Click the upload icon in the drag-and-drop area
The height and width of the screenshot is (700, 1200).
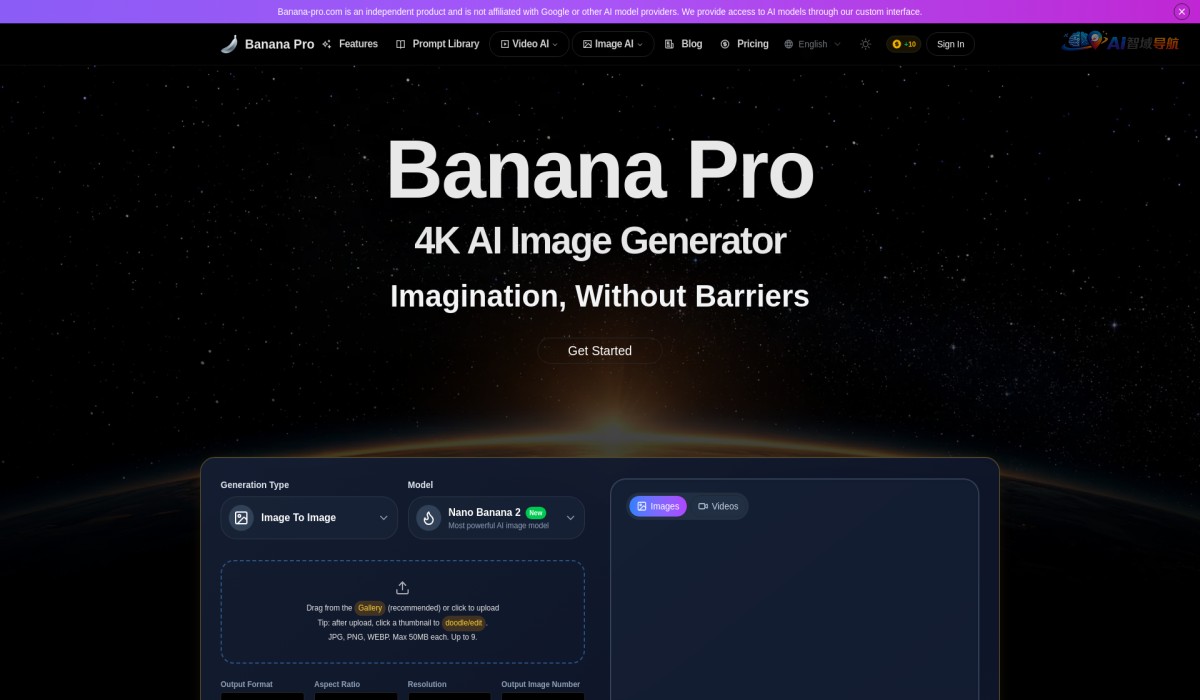tap(402, 589)
